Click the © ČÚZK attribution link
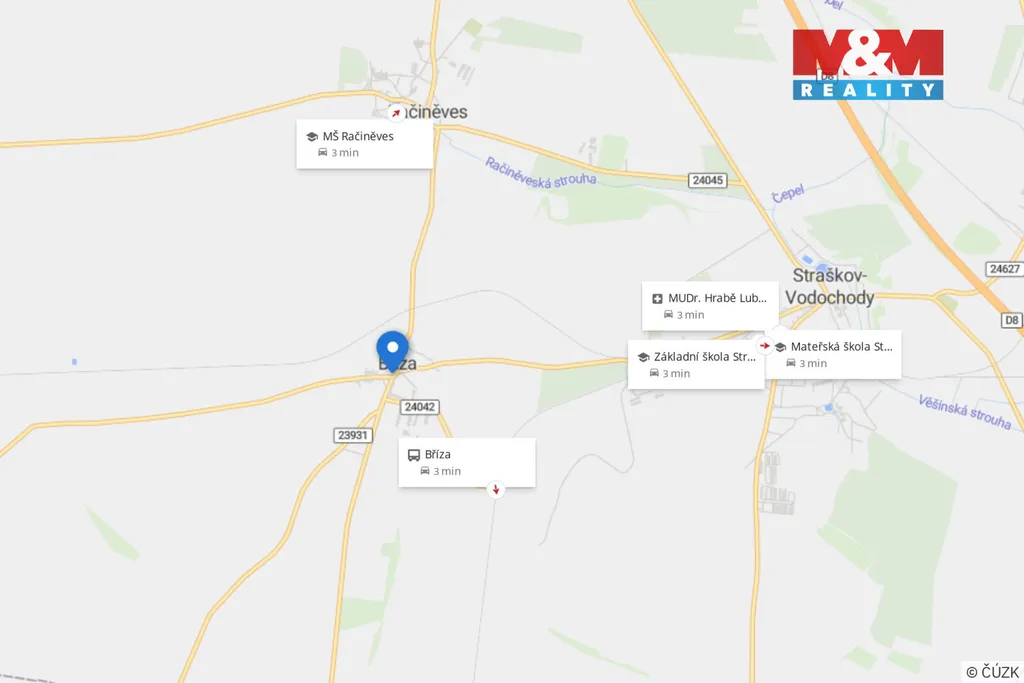The width and height of the screenshot is (1024, 683). (992, 672)
